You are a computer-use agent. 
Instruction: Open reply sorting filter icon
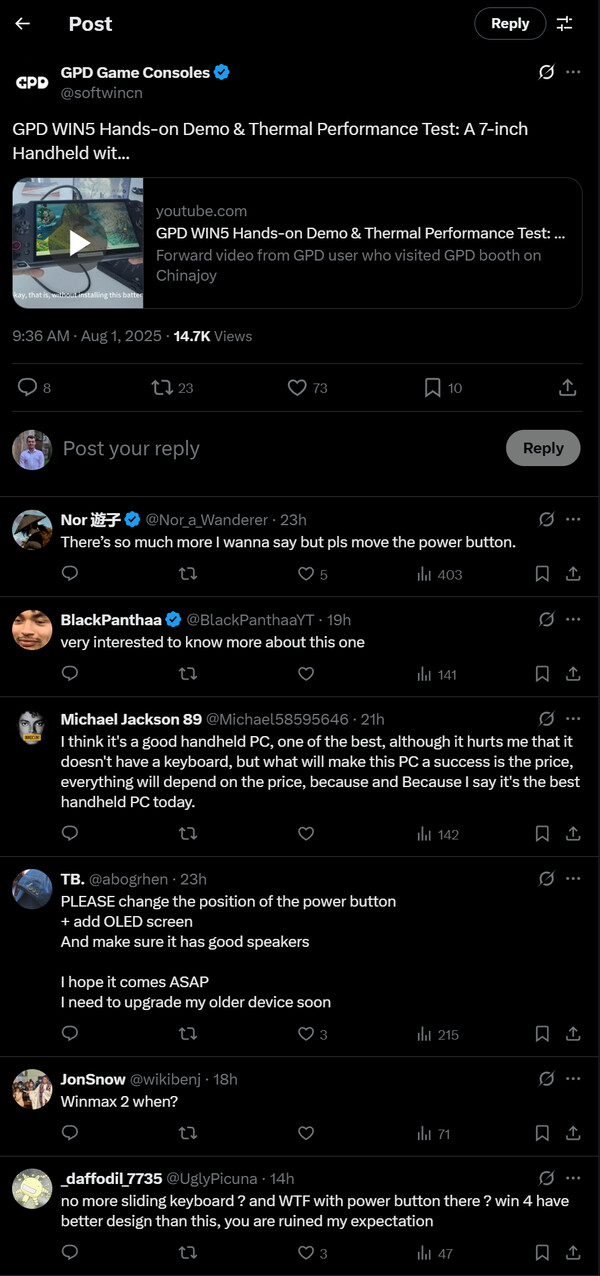(565, 23)
